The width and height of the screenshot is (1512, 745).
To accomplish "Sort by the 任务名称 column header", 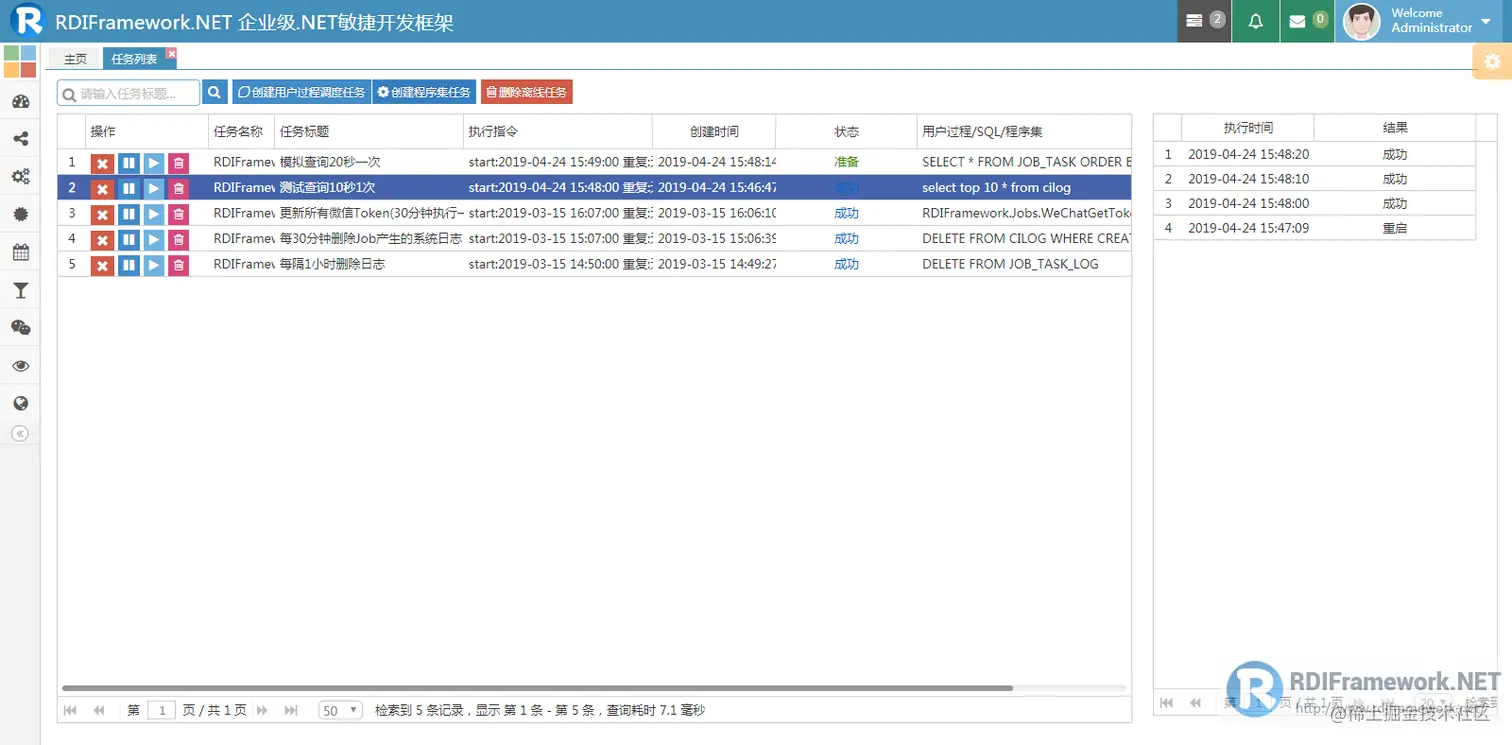I will click(x=241, y=131).
